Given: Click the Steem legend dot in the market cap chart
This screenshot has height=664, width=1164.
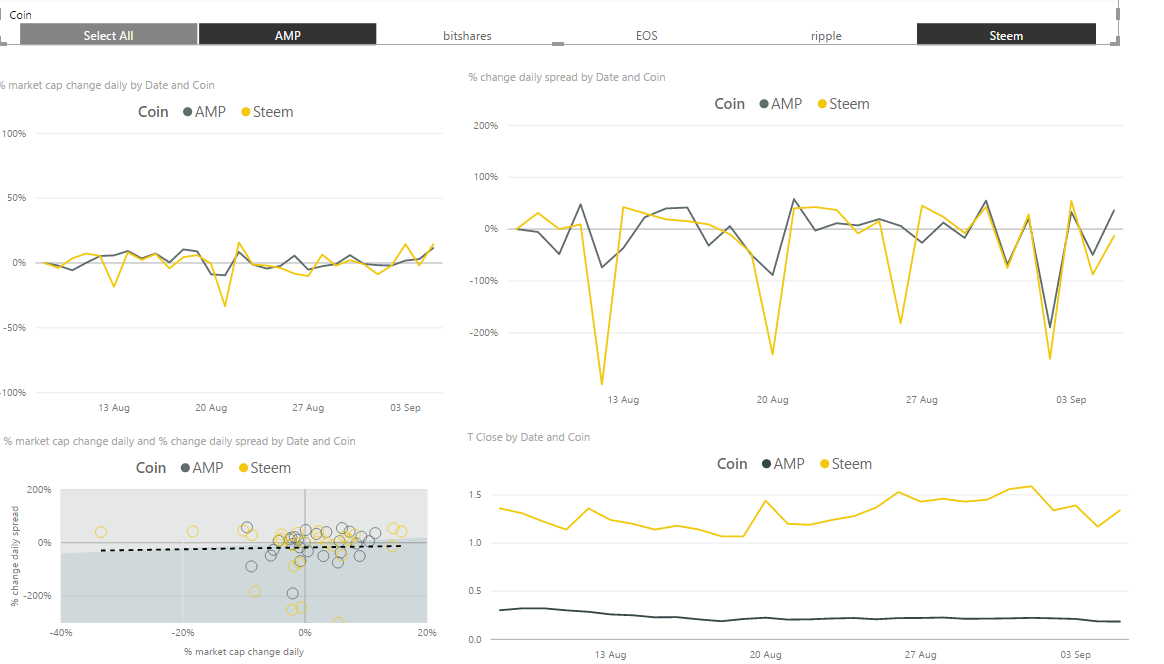Looking at the screenshot, I should 245,112.
